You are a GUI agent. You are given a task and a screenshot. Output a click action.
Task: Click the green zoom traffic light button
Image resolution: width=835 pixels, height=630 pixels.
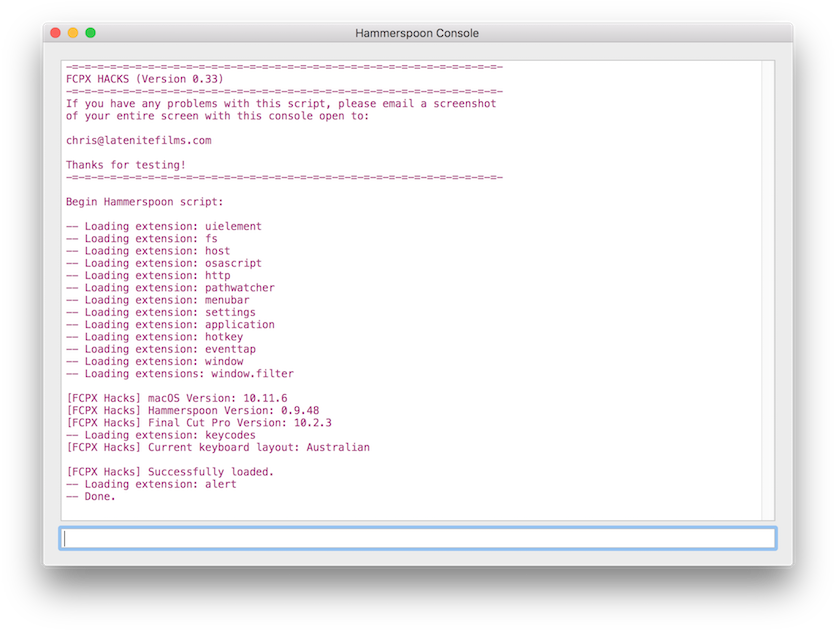pos(89,32)
